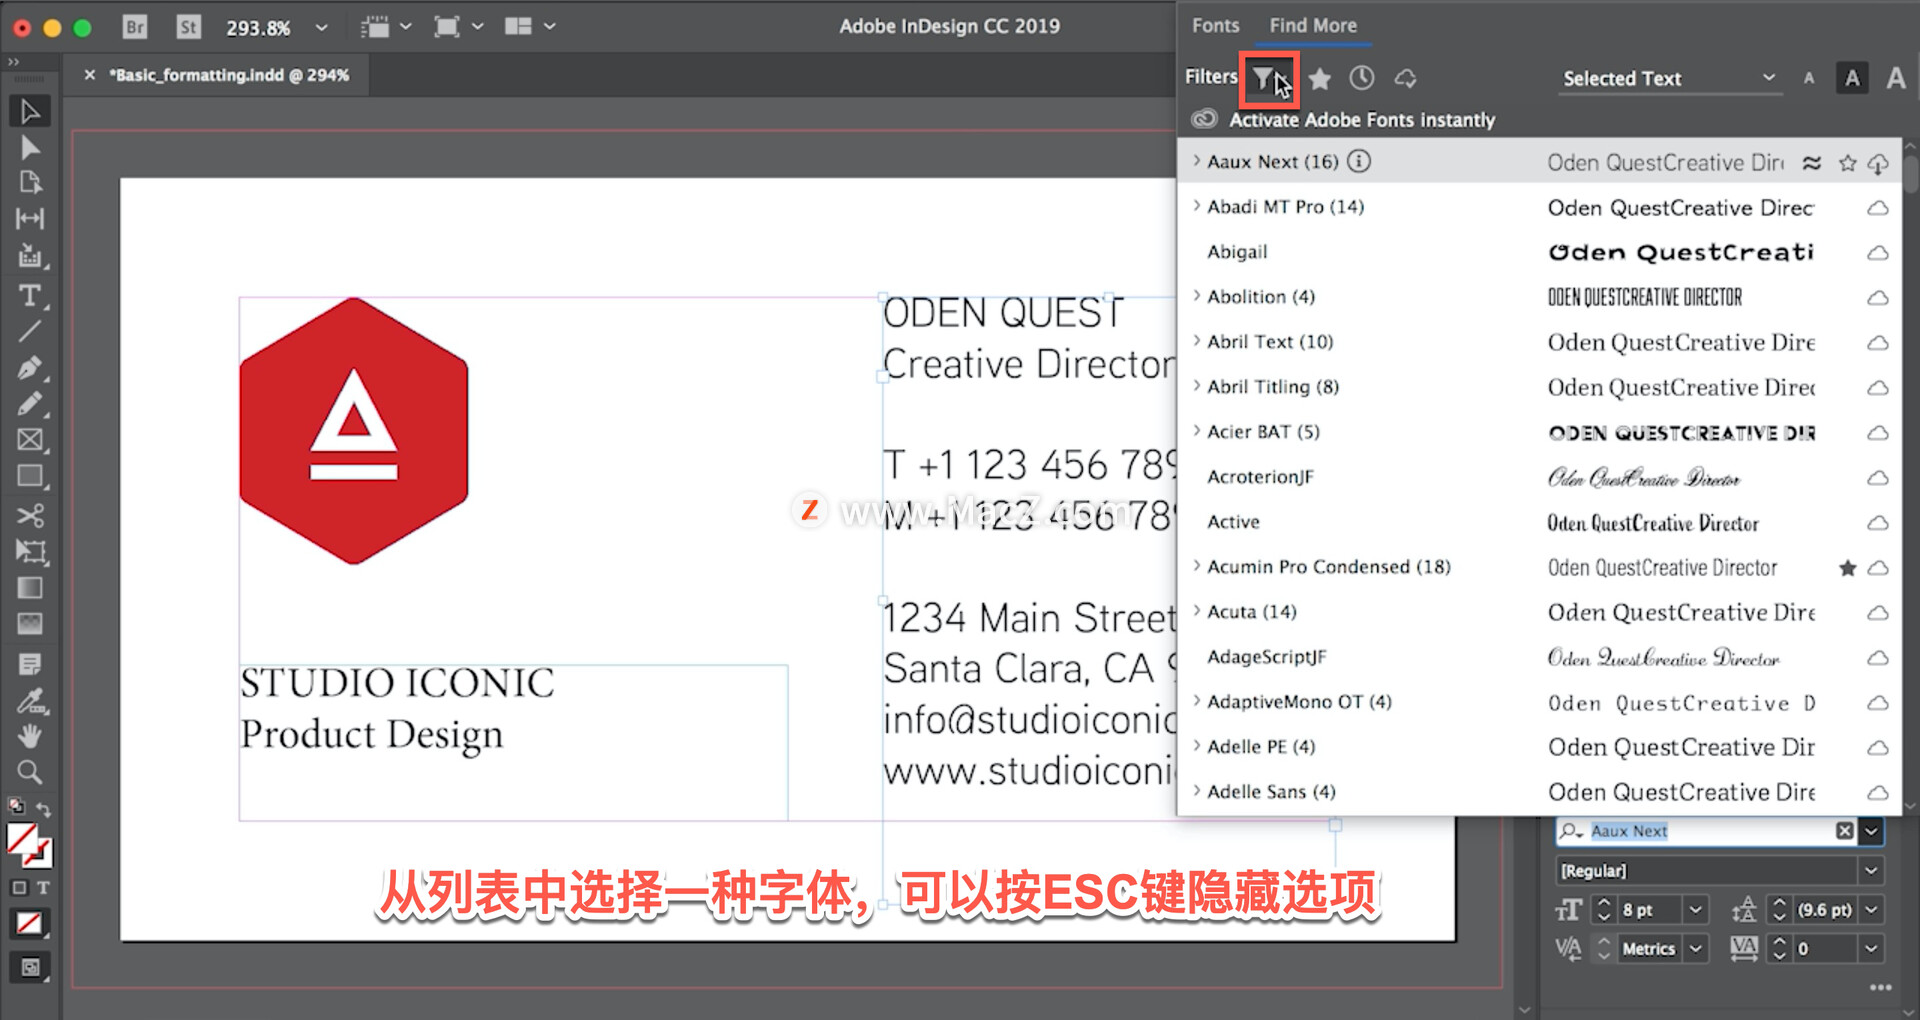Image resolution: width=1920 pixels, height=1020 pixels.
Task: Toggle recently added fonts with clock icon
Action: (1361, 77)
